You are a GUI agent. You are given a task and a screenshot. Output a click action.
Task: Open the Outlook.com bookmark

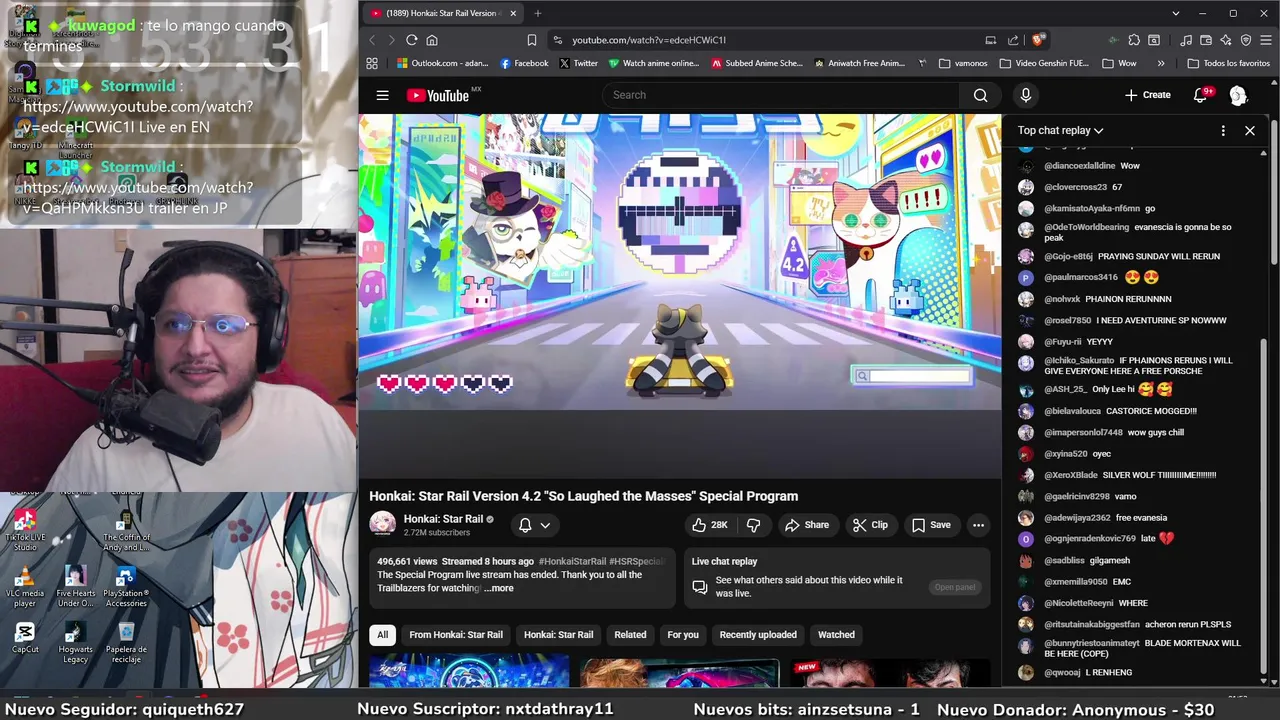coord(443,63)
